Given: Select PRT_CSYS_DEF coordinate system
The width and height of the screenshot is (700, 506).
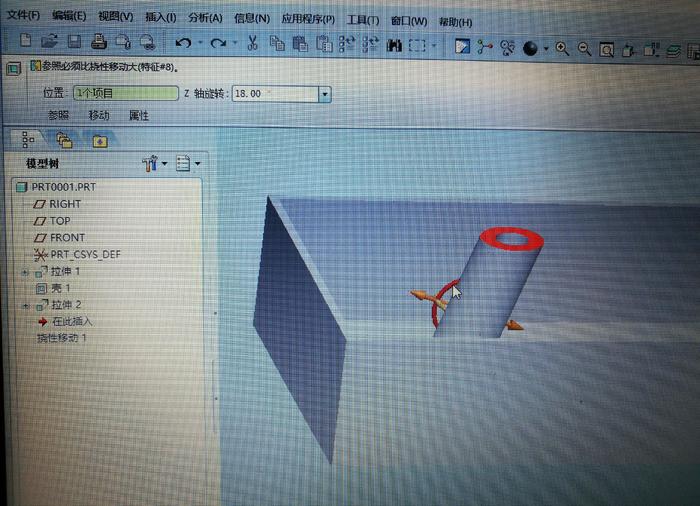Looking at the screenshot, I should [x=85, y=255].
